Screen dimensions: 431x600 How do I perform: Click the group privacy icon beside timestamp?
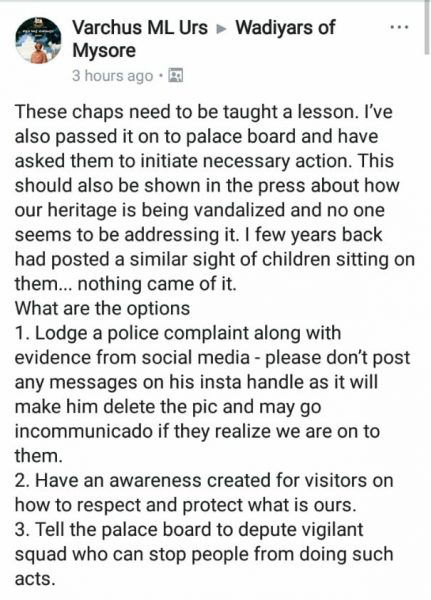(x=176, y=76)
